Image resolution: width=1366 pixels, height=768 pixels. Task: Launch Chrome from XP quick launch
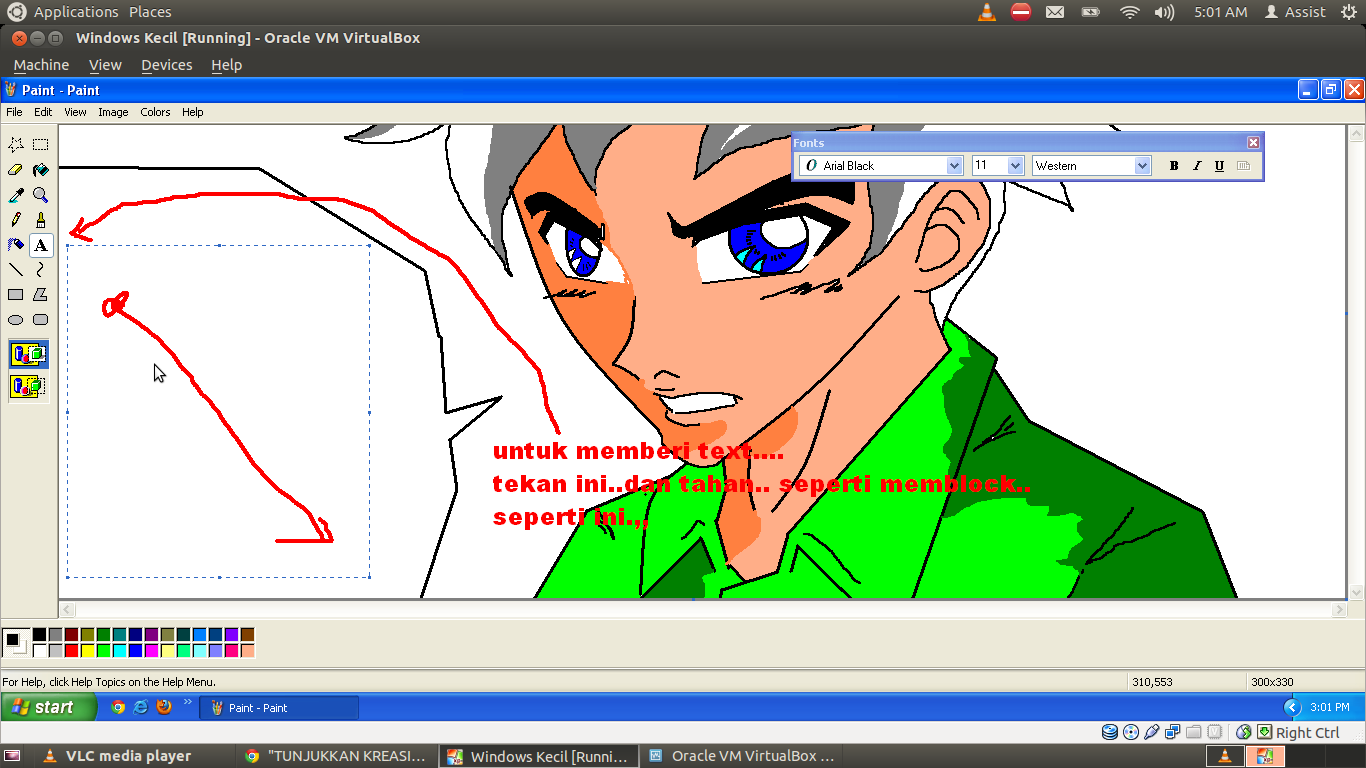[x=118, y=707]
